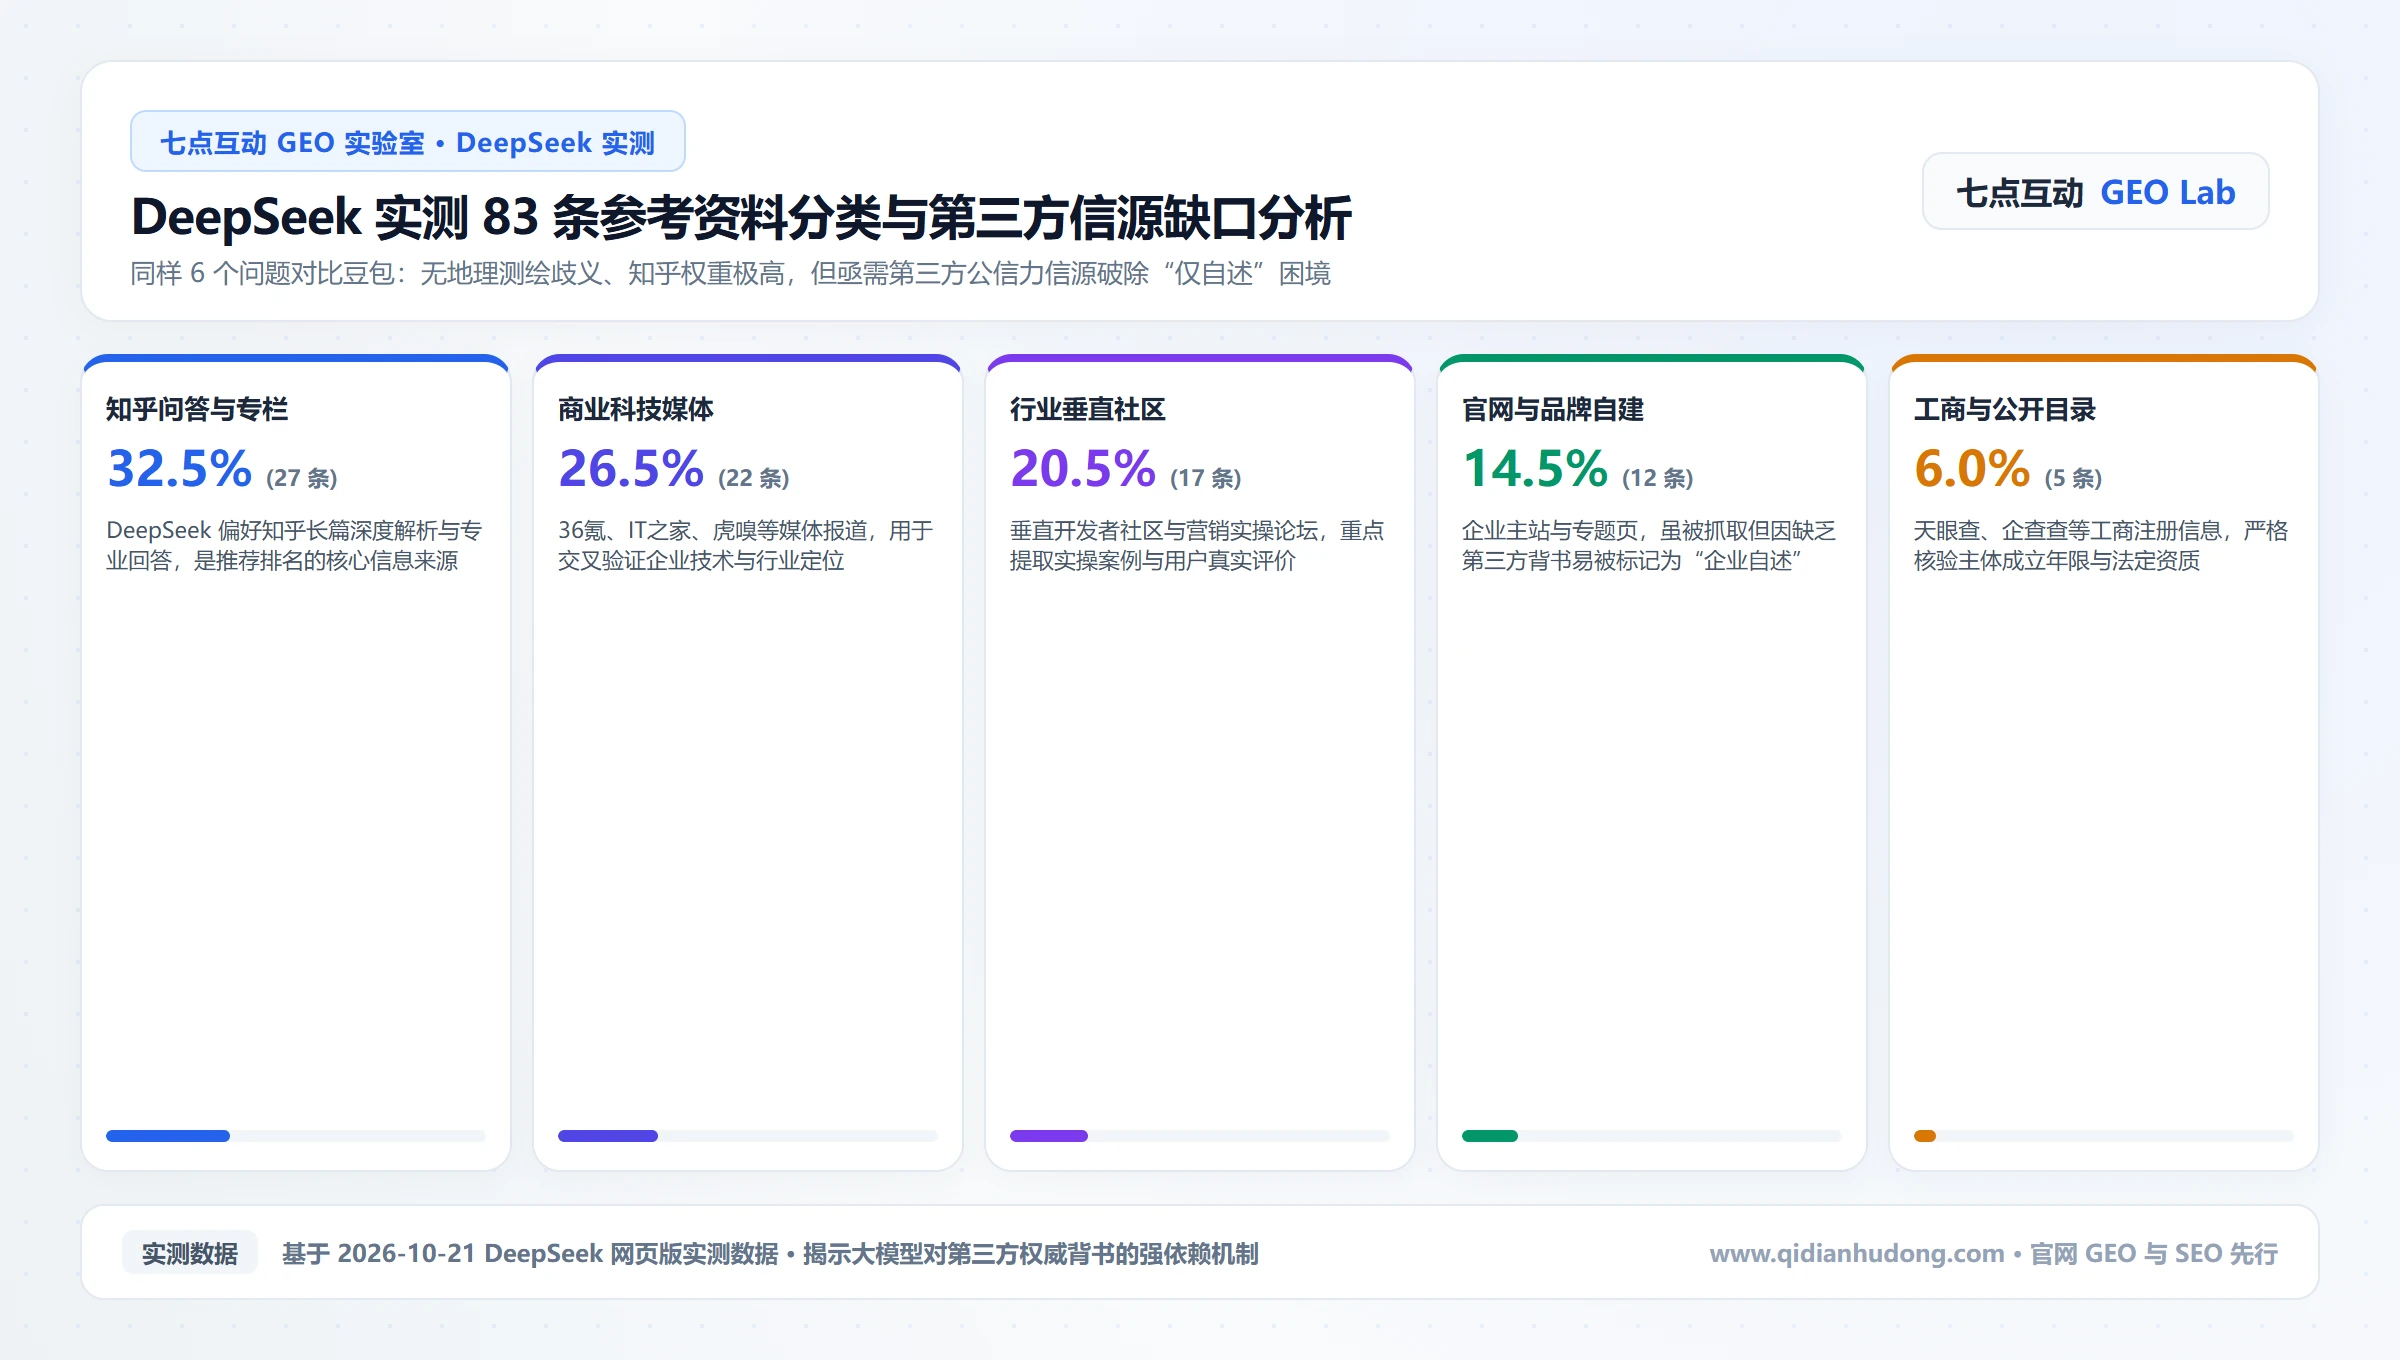Click the description starting 企业主站与专题页

[1649, 545]
